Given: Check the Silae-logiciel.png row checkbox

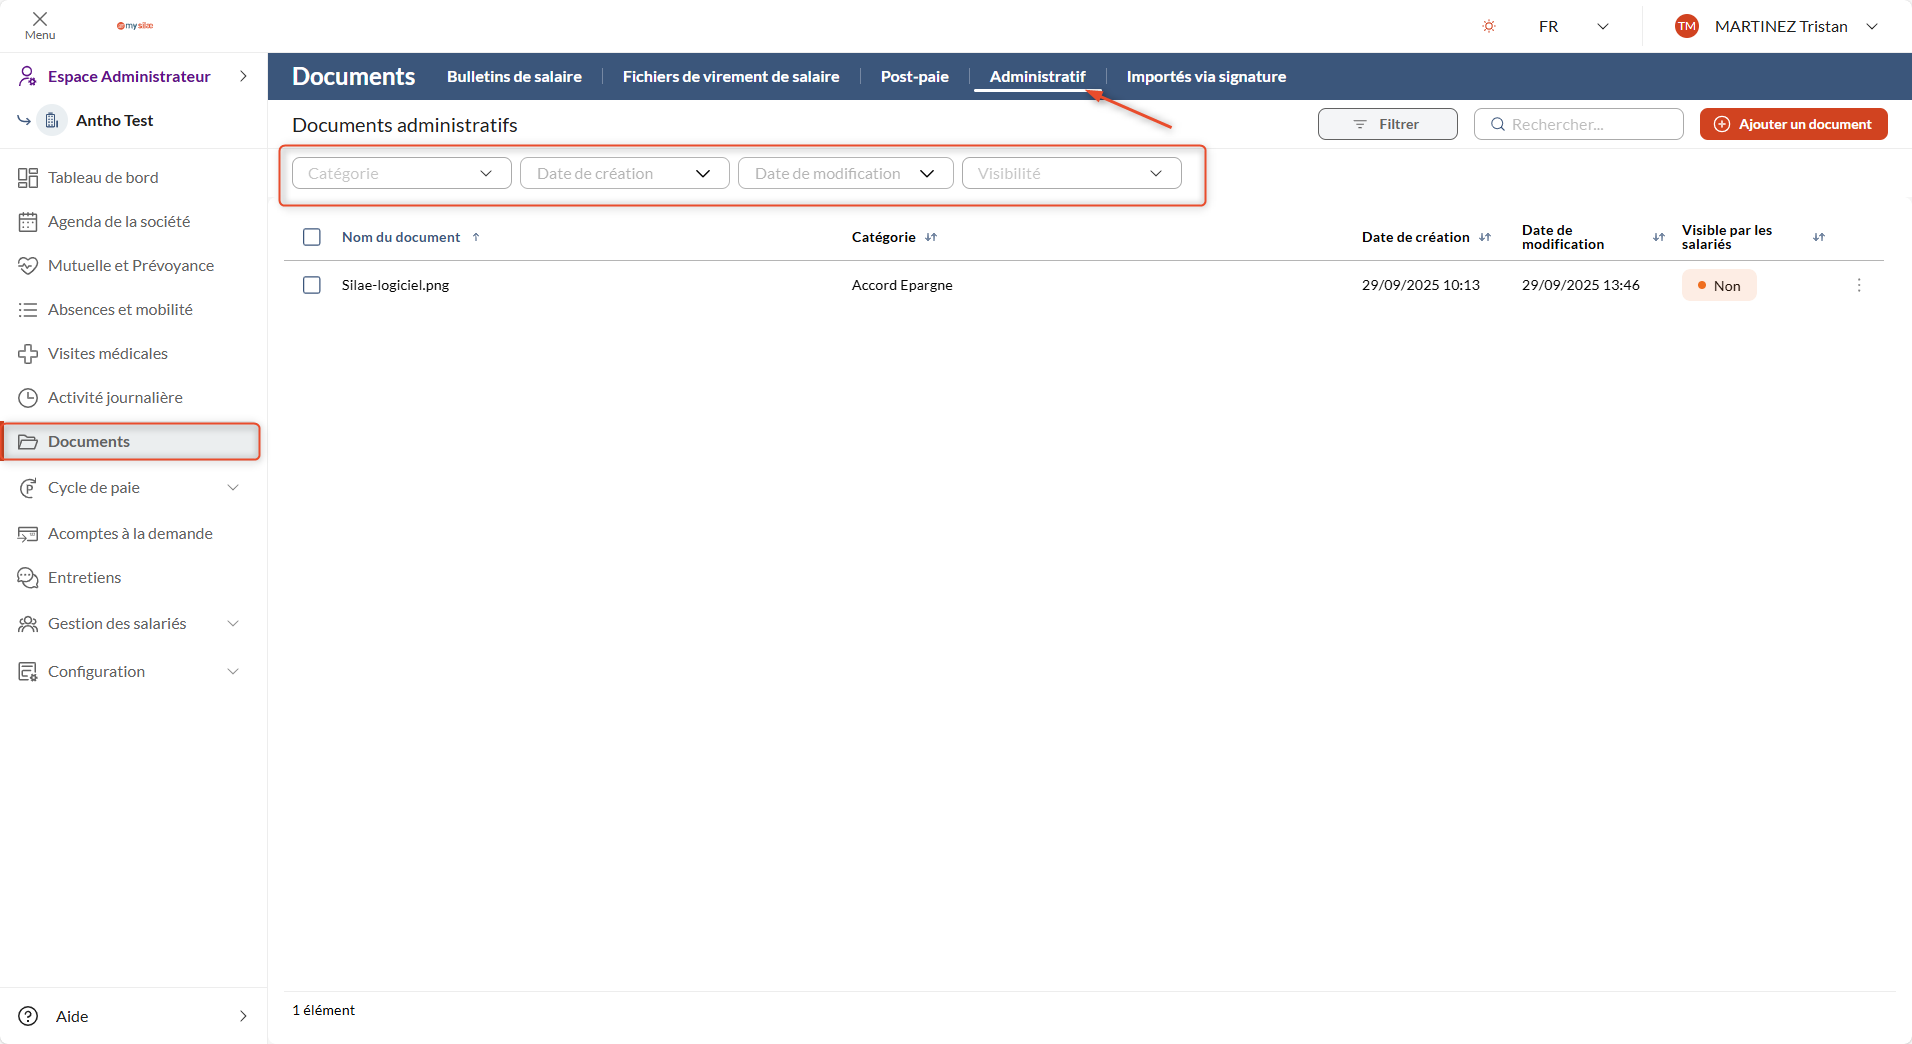Looking at the screenshot, I should click(311, 285).
